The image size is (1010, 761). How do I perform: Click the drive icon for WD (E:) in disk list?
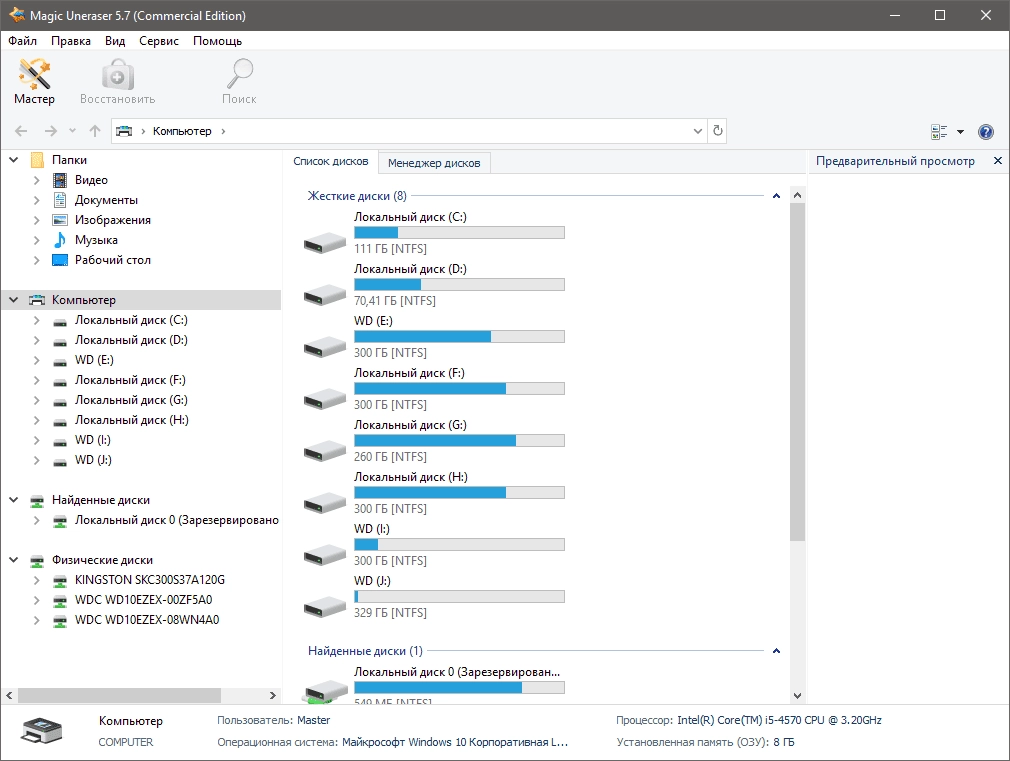[x=325, y=347]
